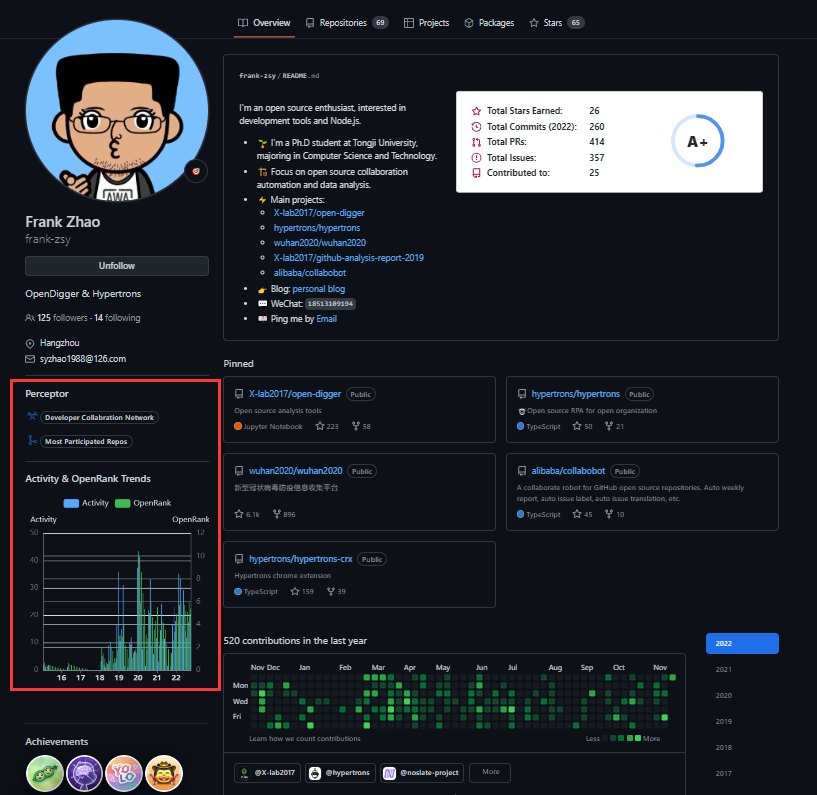Click the first achievement badge
This screenshot has height=795, width=817.
pyautogui.click(x=44, y=774)
